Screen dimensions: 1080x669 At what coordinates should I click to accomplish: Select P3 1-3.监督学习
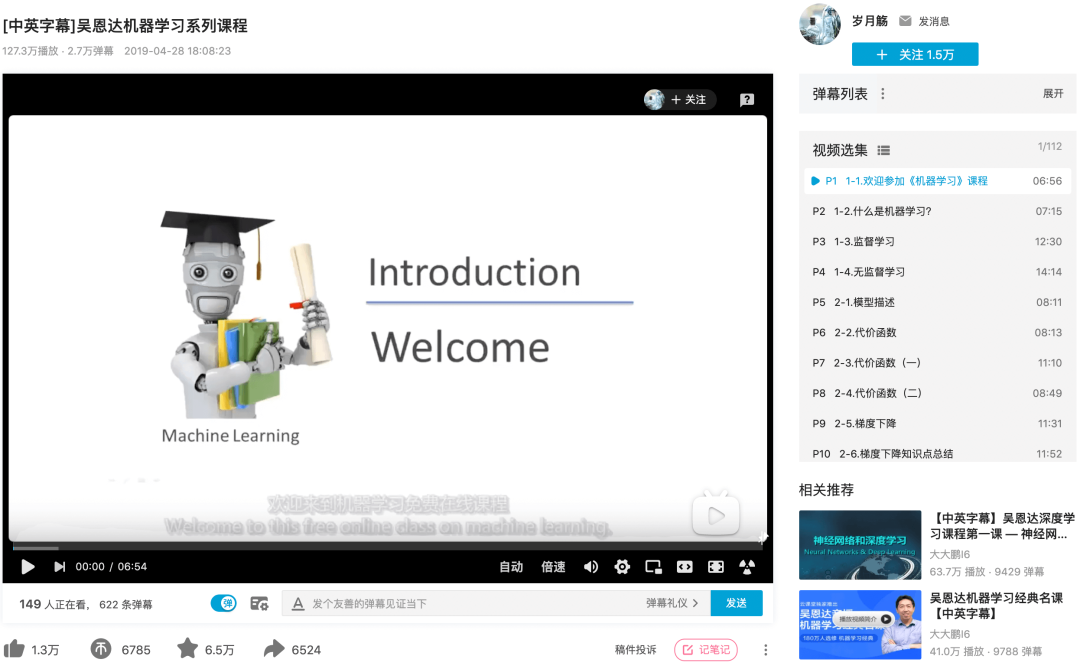[x=937, y=242]
